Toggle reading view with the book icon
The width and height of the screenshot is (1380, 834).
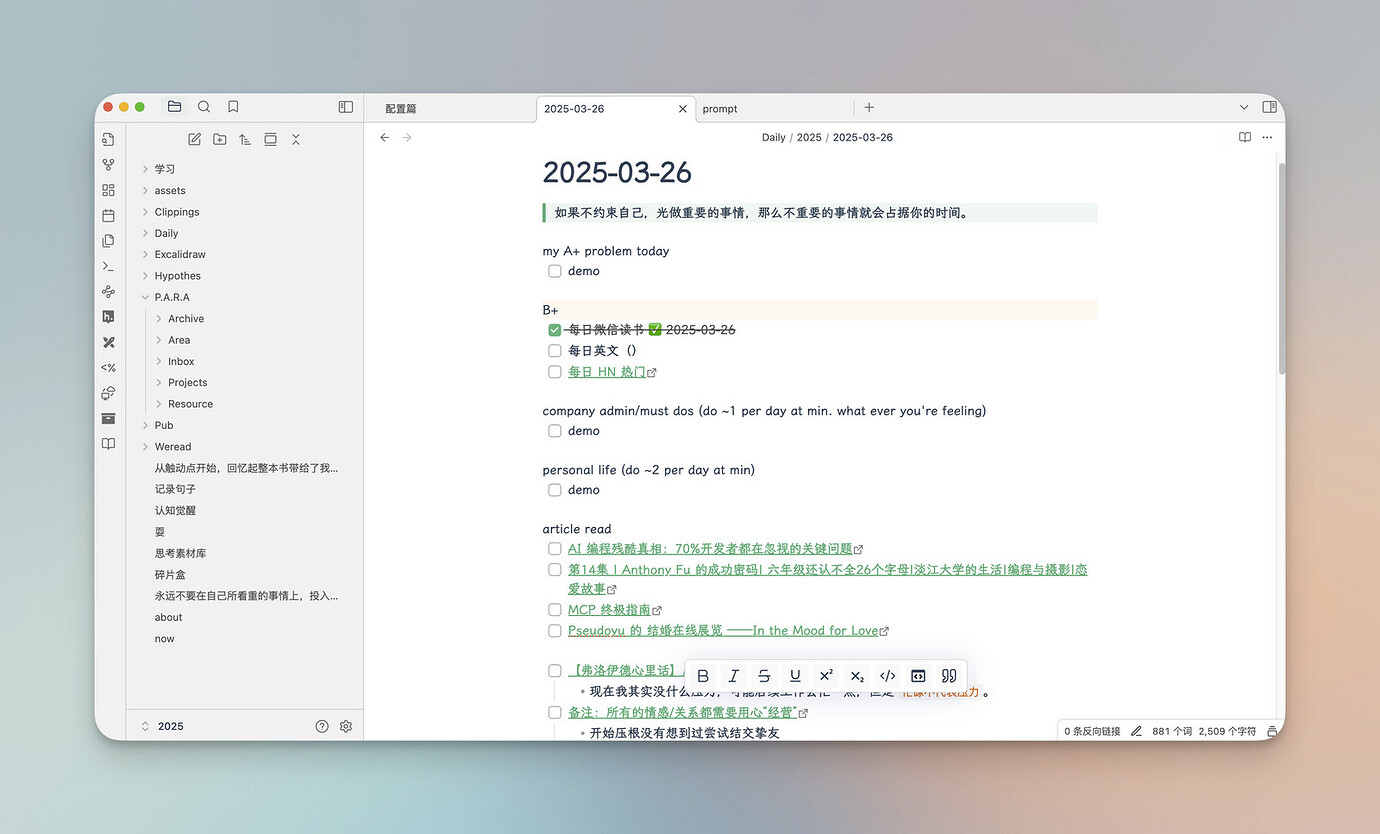(1245, 137)
